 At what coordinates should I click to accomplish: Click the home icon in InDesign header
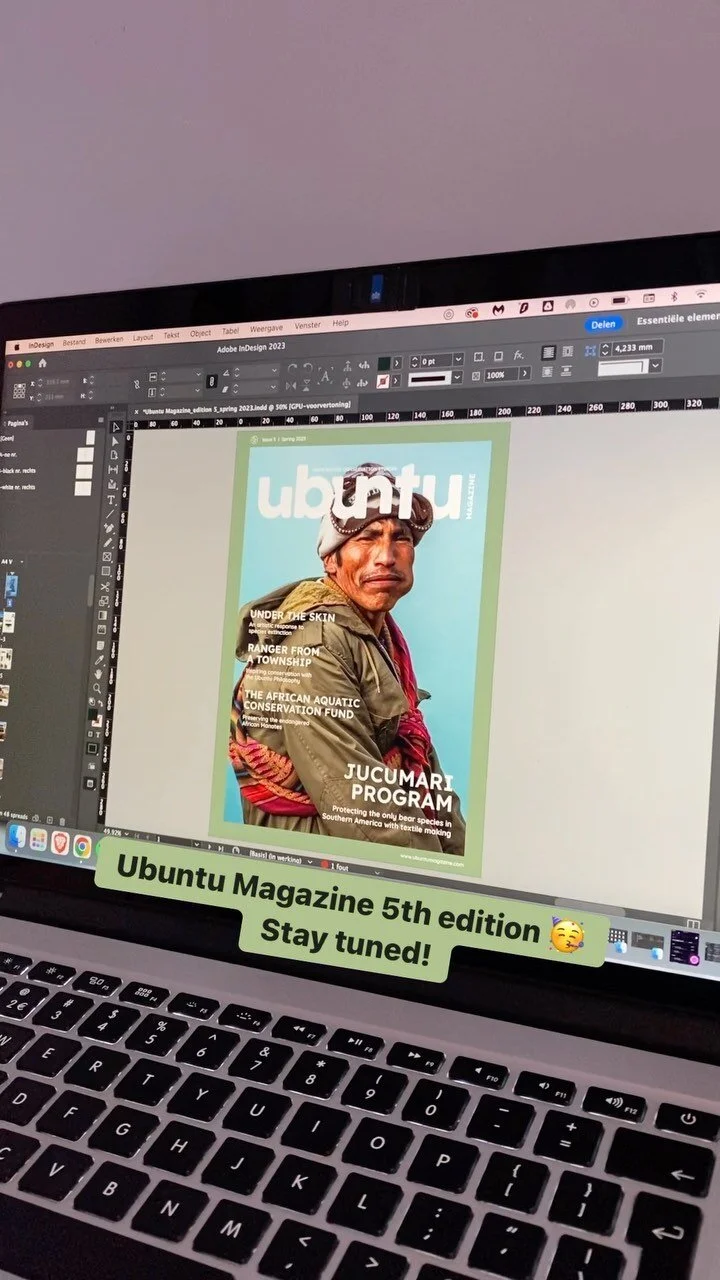(42, 363)
